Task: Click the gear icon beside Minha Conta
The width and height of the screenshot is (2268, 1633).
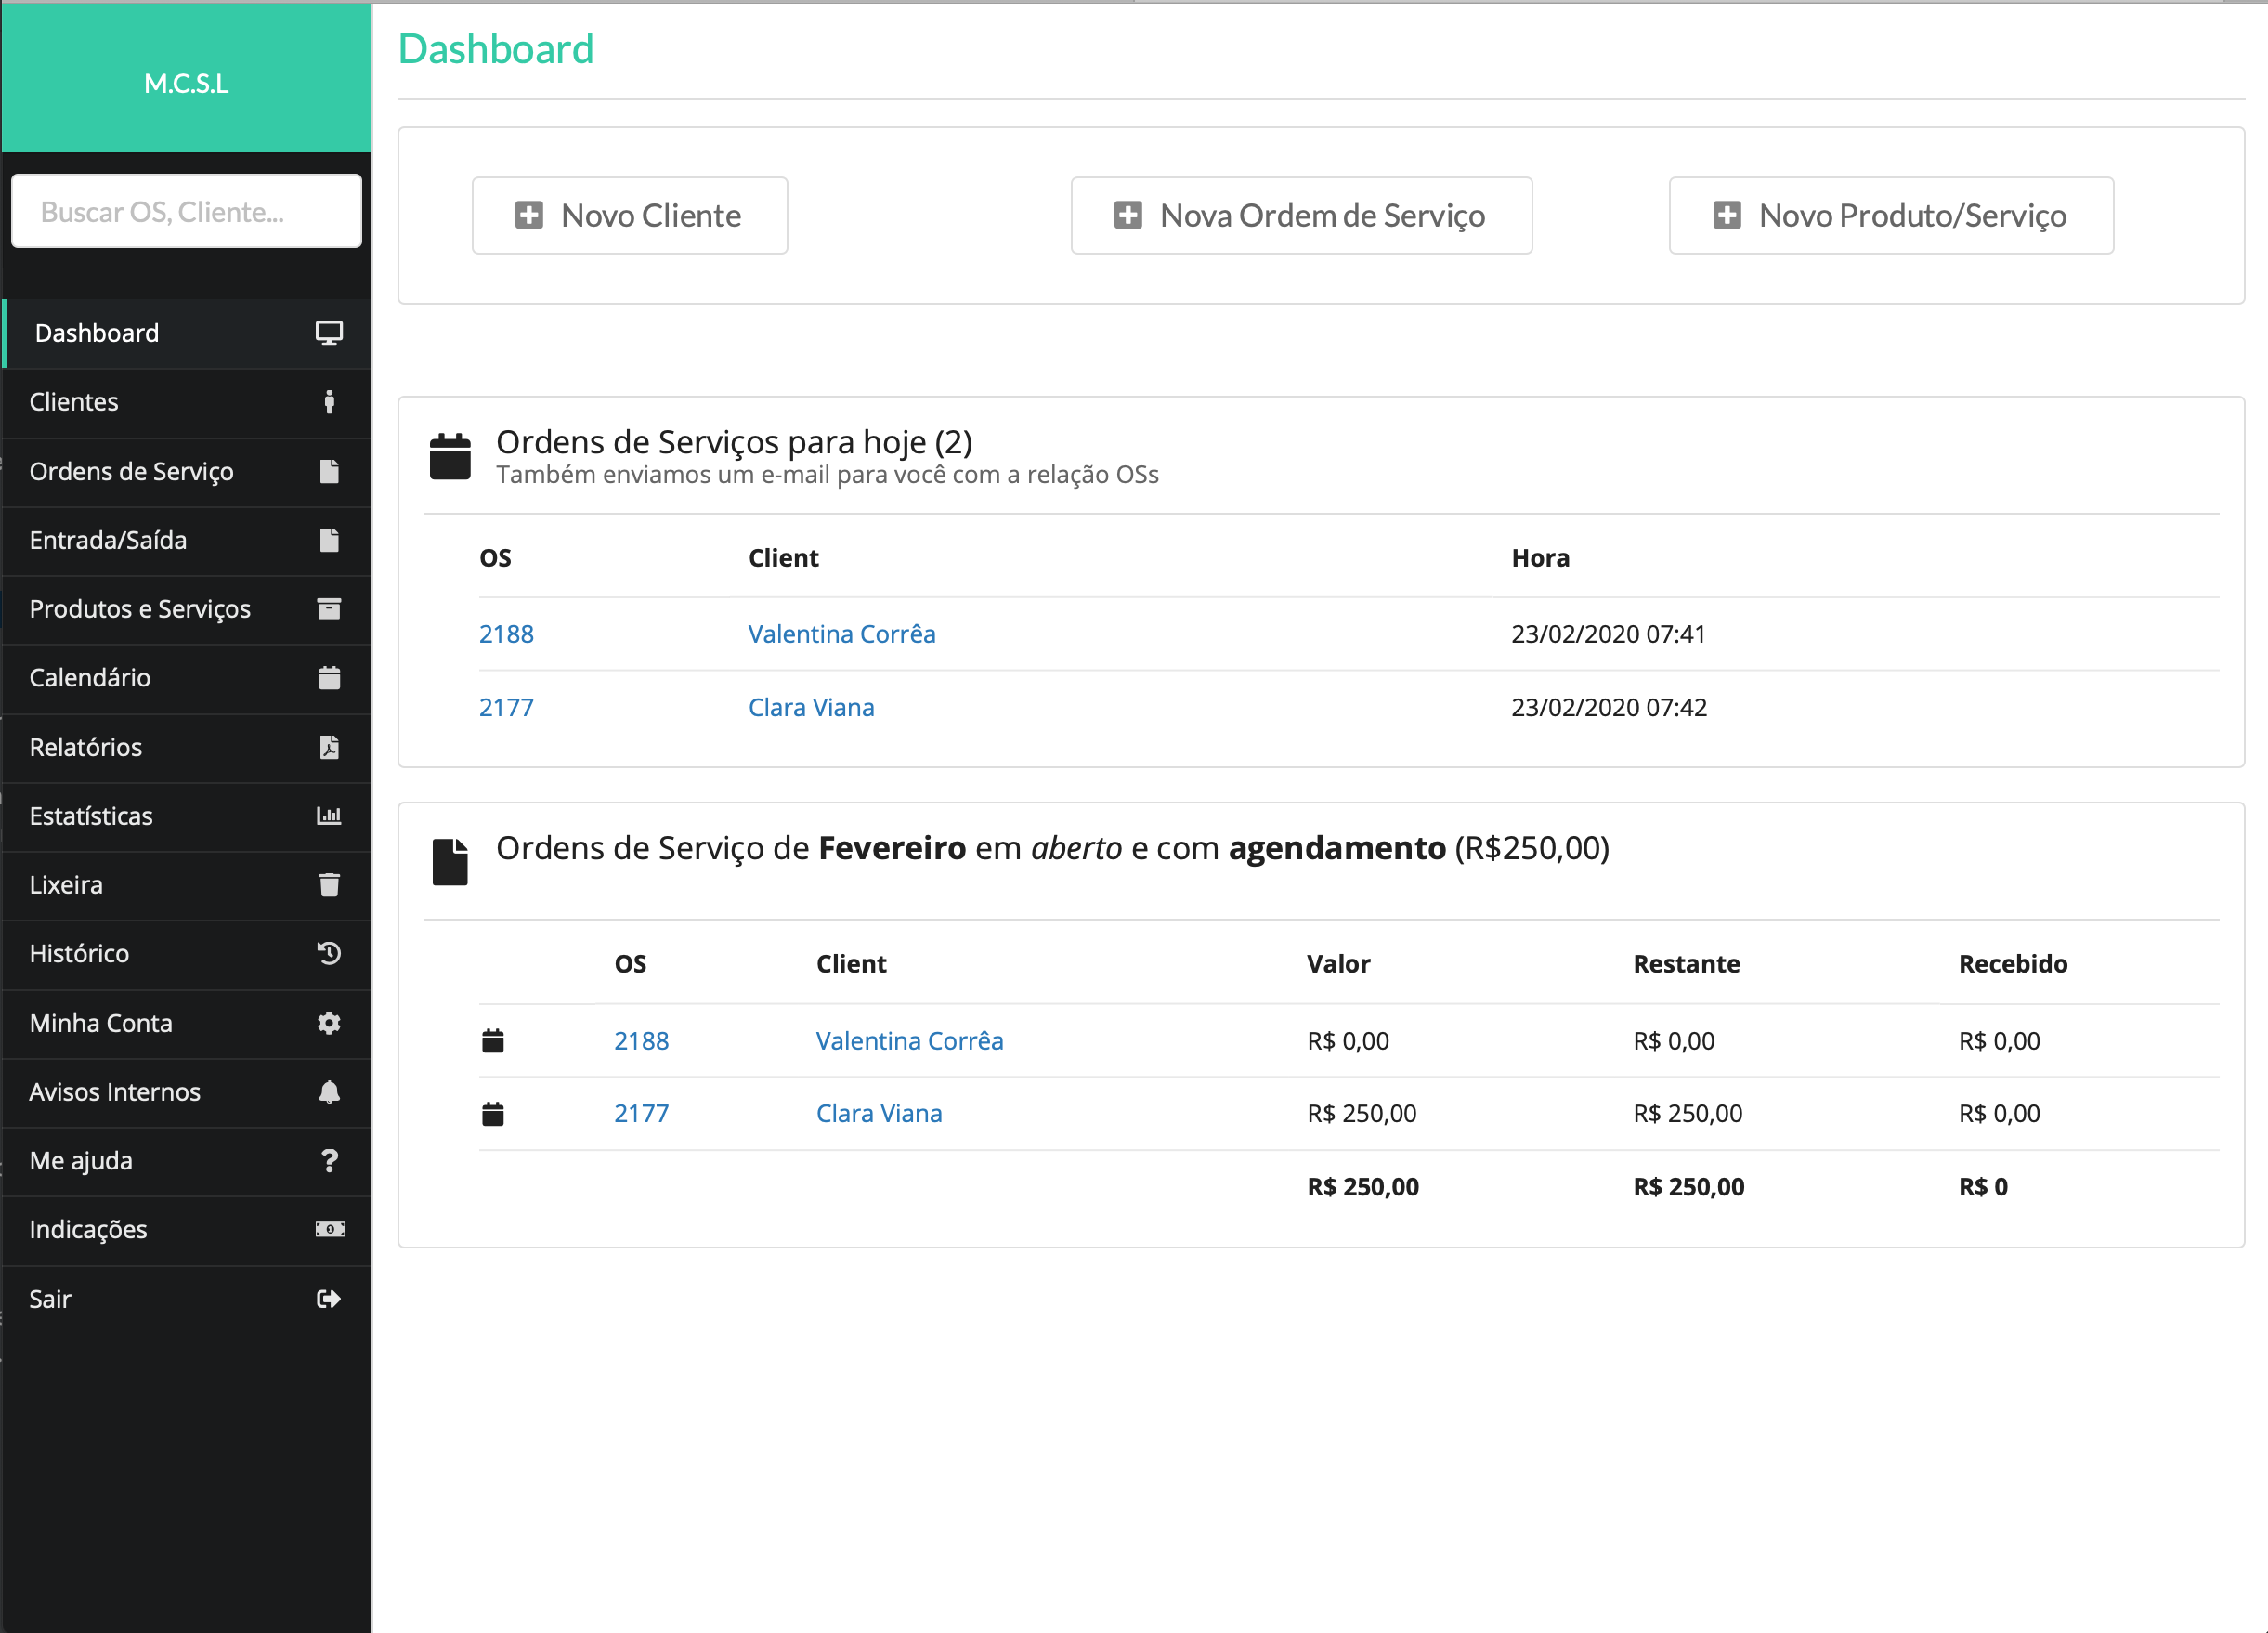Action: click(x=329, y=1023)
